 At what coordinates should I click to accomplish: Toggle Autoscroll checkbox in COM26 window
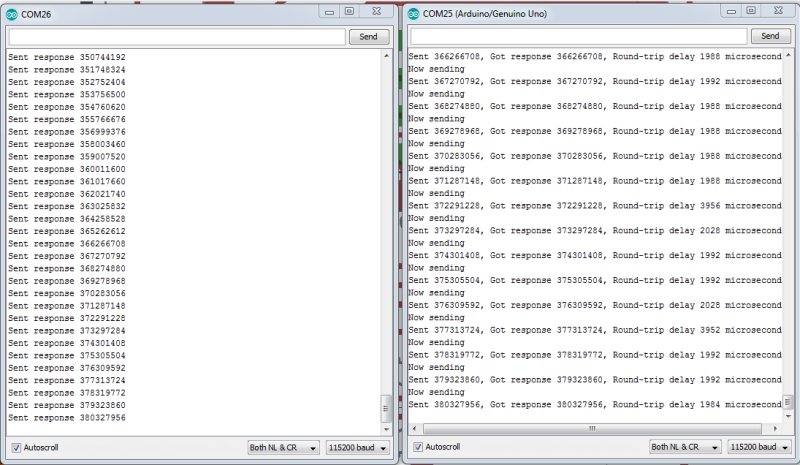(x=16, y=448)
